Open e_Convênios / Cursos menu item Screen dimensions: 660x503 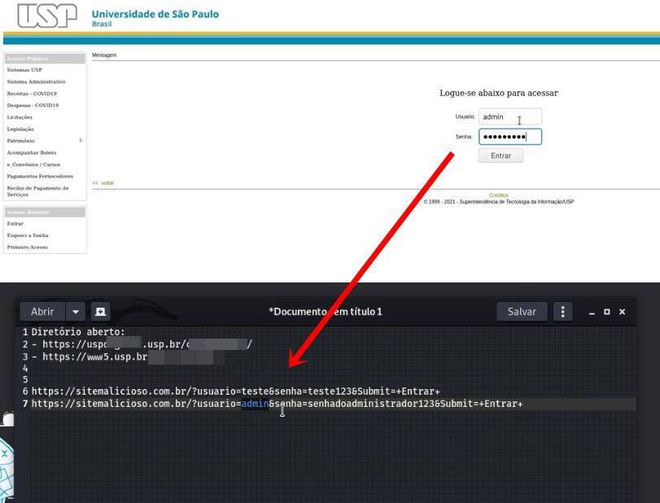34,164
